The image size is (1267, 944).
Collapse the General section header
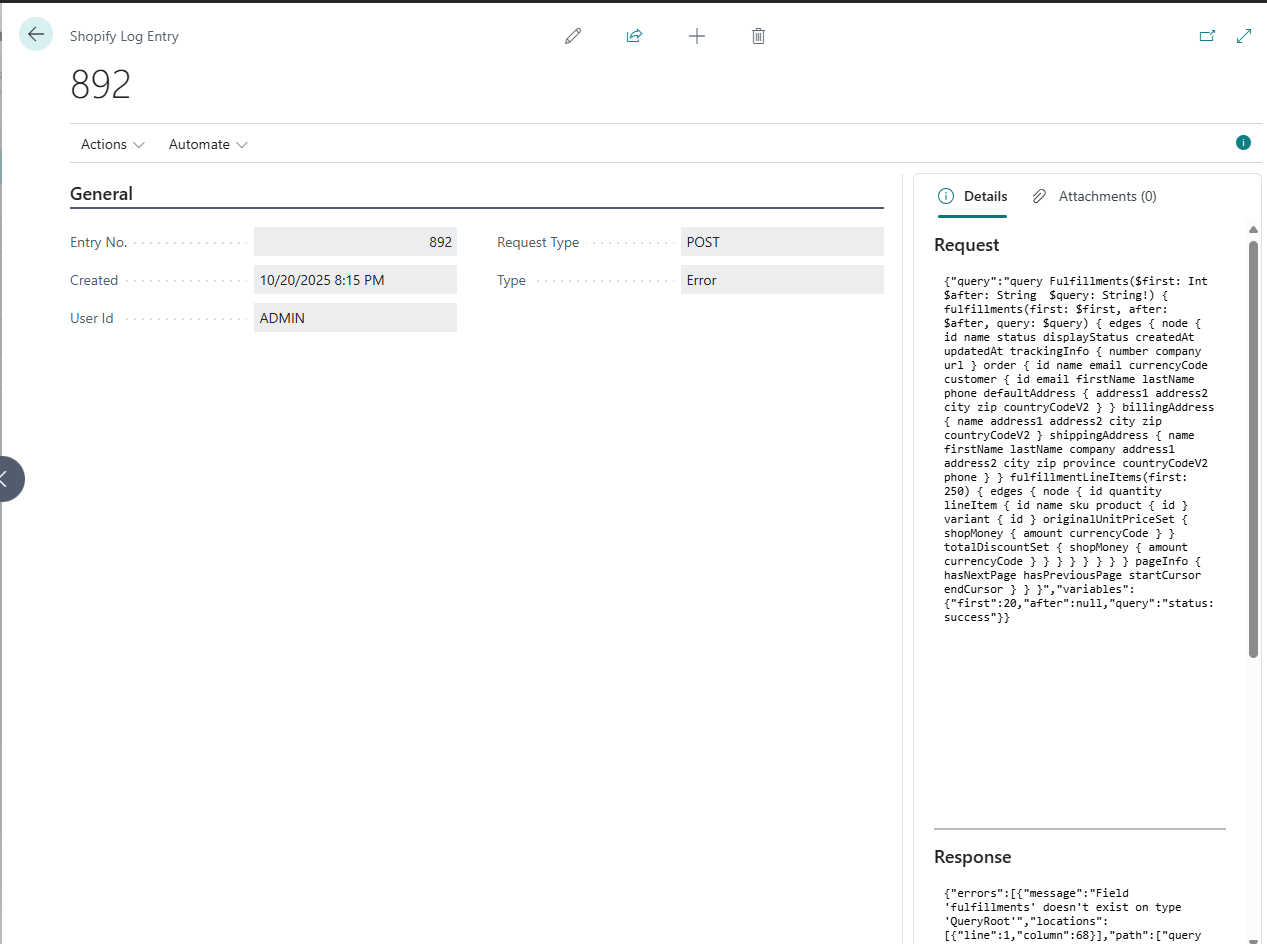pos(102,194)
